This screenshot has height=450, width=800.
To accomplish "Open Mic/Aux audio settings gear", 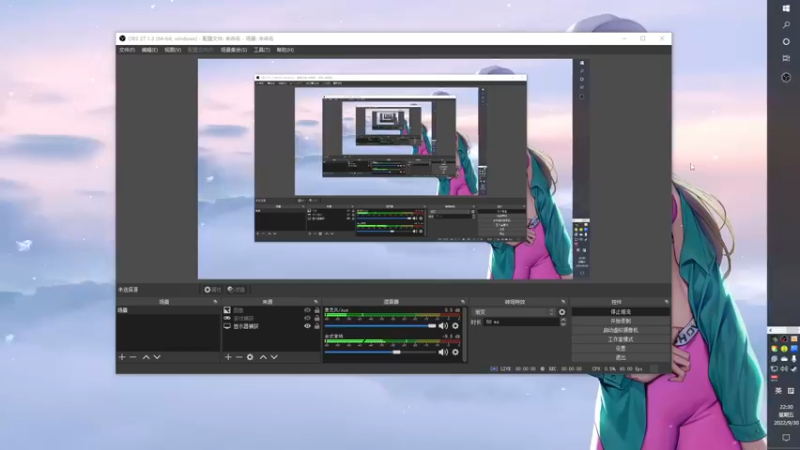I will pos(455,326).
